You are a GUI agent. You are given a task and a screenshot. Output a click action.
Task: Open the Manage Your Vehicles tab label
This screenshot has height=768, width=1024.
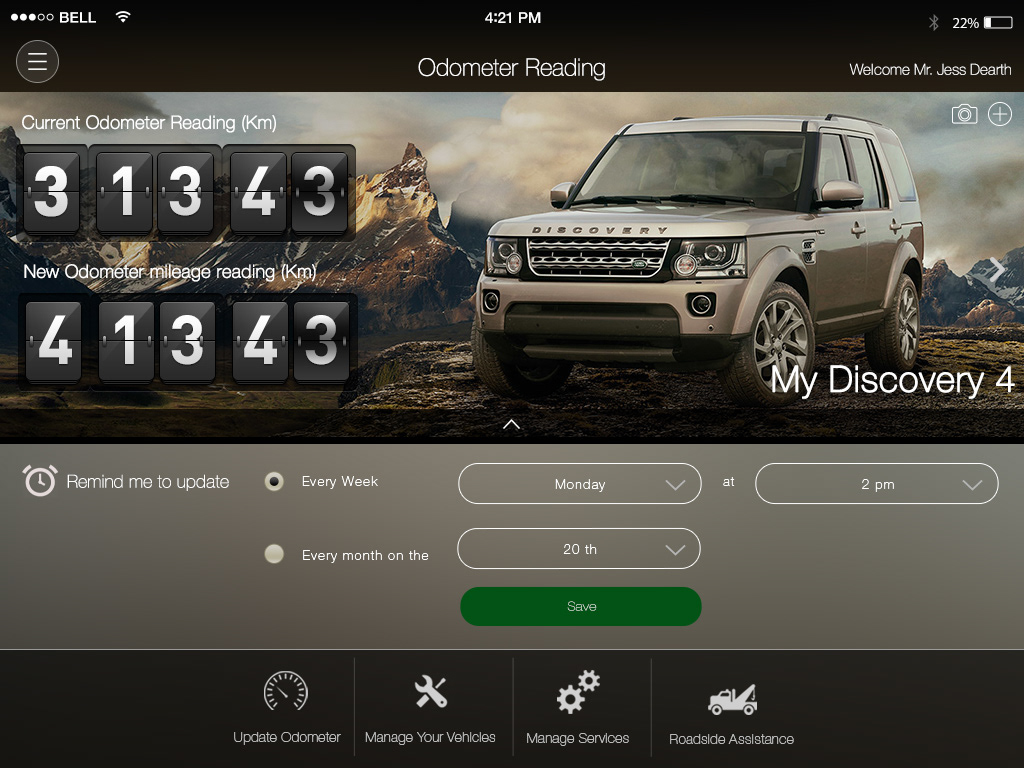click(430, 737)
